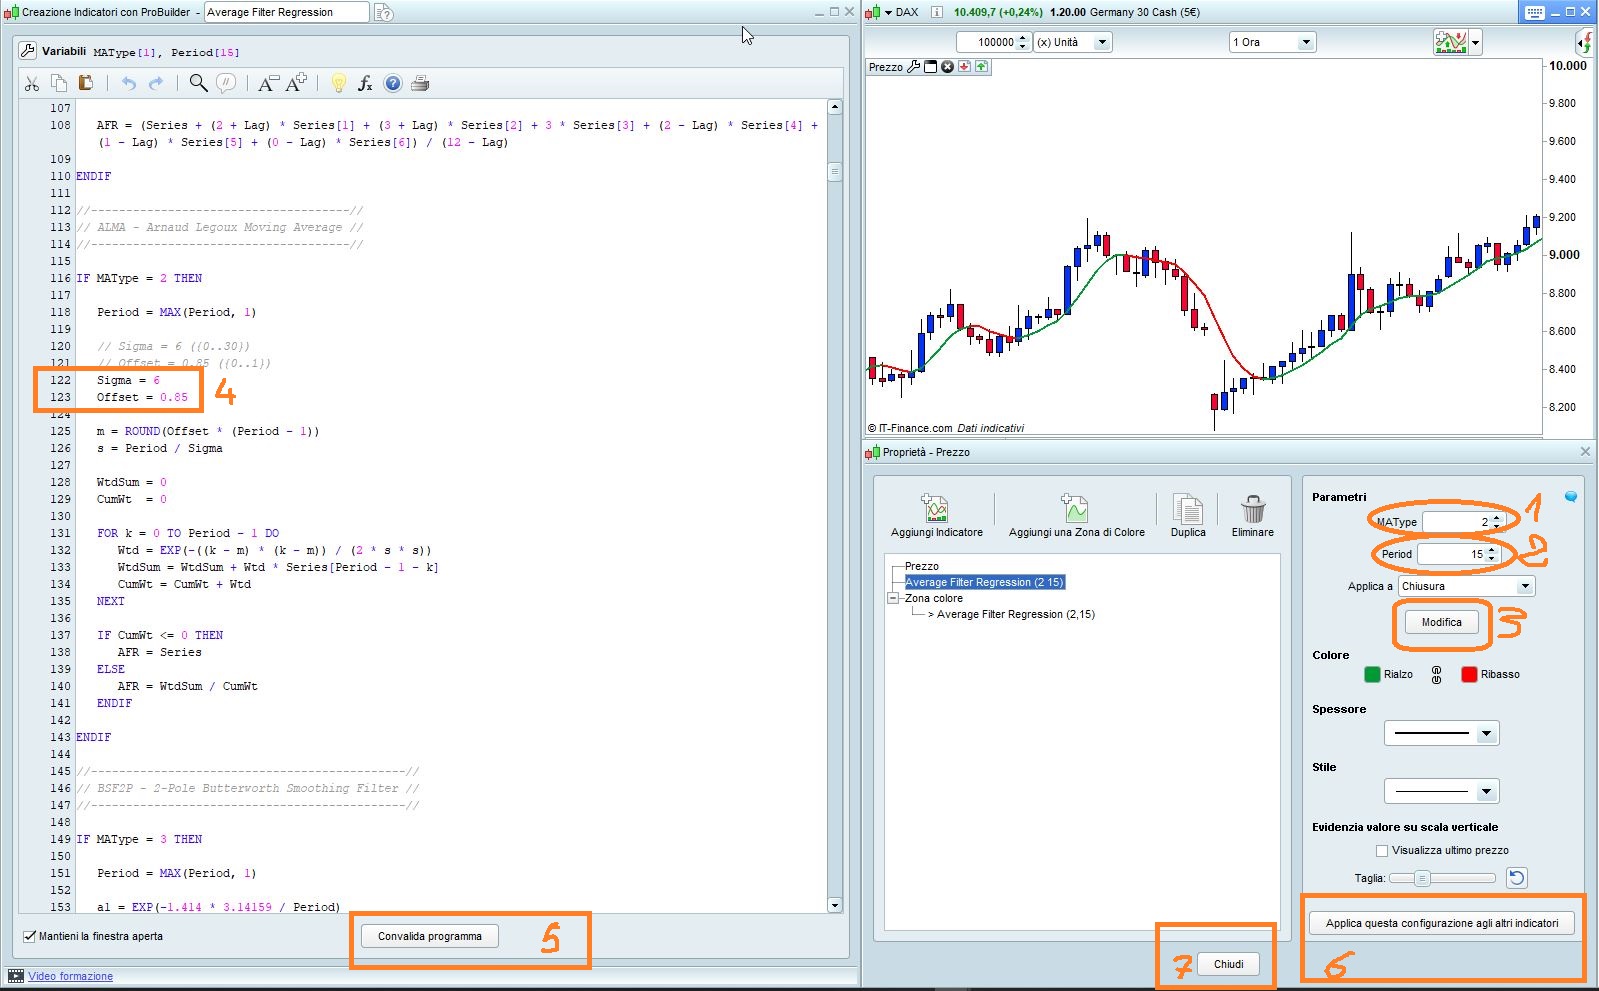1599x991 pixels.
Task: Click the speech bubble icon beside Parametri
Action: 1570,497
